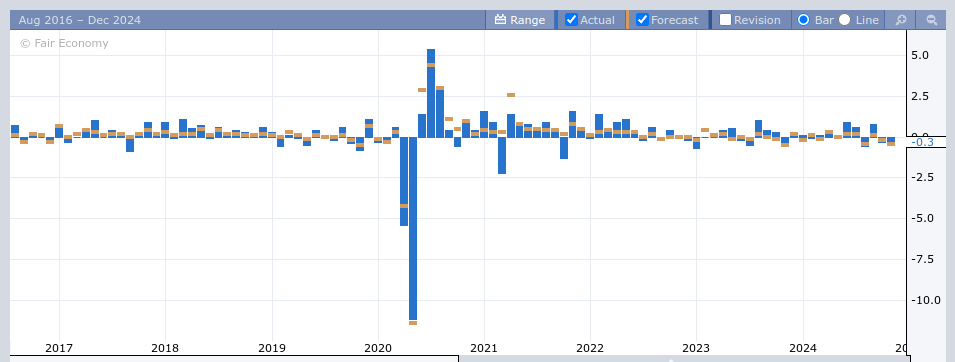Zoom in with magnifier plus icon

pyautogui.click(x=901, y=20)
